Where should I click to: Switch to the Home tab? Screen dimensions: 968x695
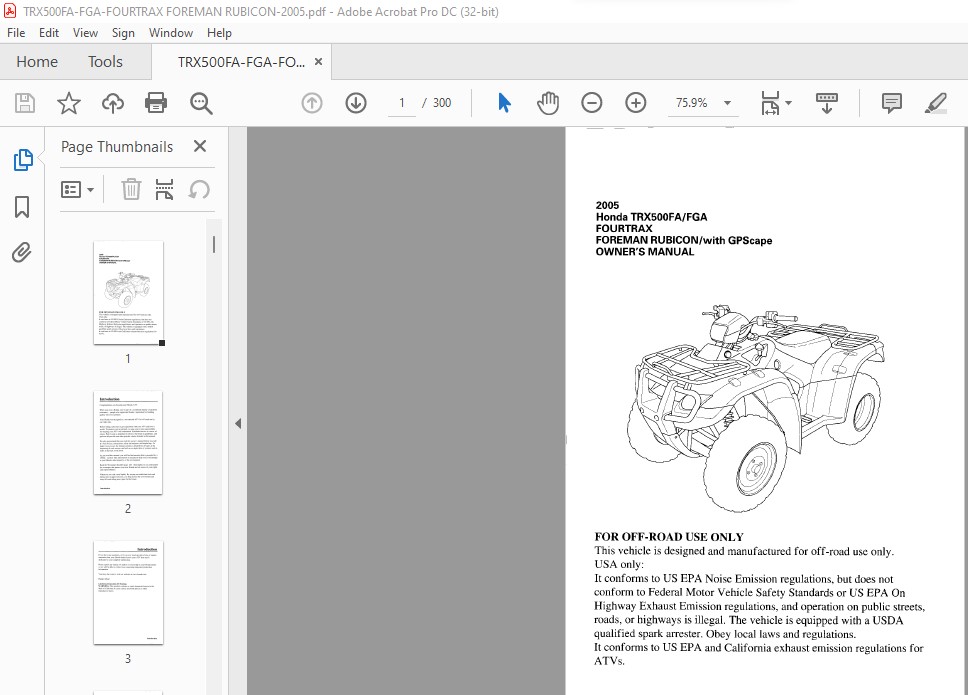(37, 62)
